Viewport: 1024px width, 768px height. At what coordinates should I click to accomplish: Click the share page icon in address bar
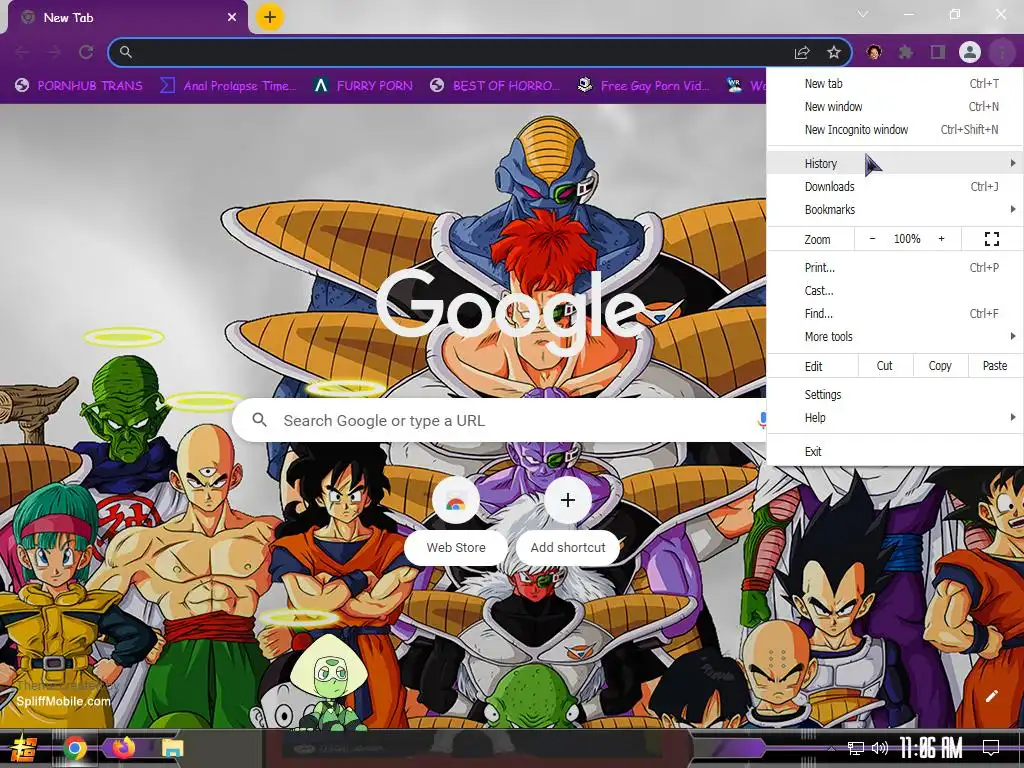tap(802, 52)
